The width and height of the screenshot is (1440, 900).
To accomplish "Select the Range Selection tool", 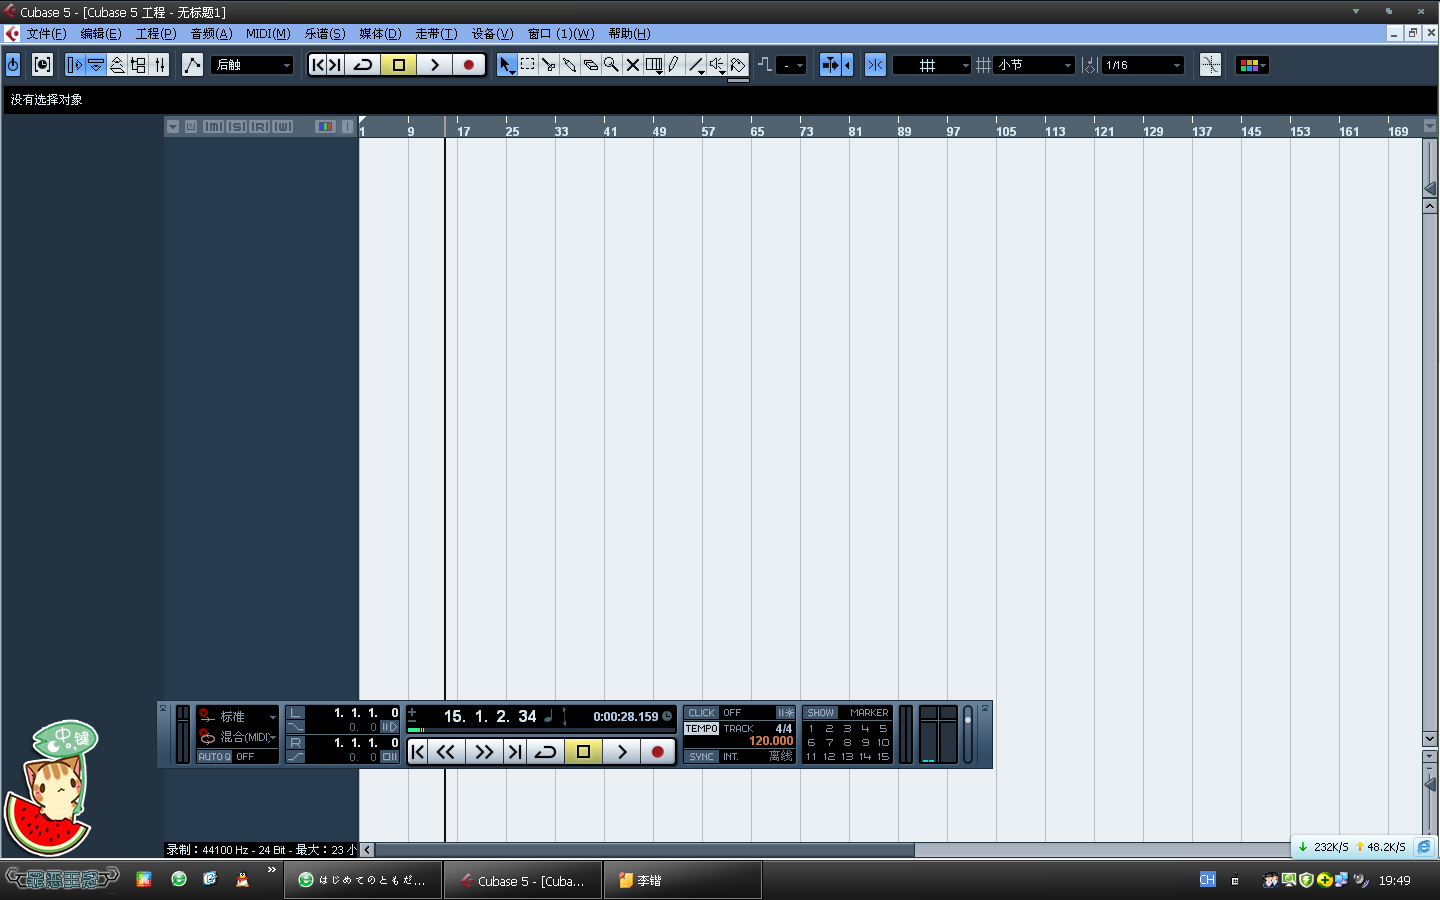I will tap(527, 65).
